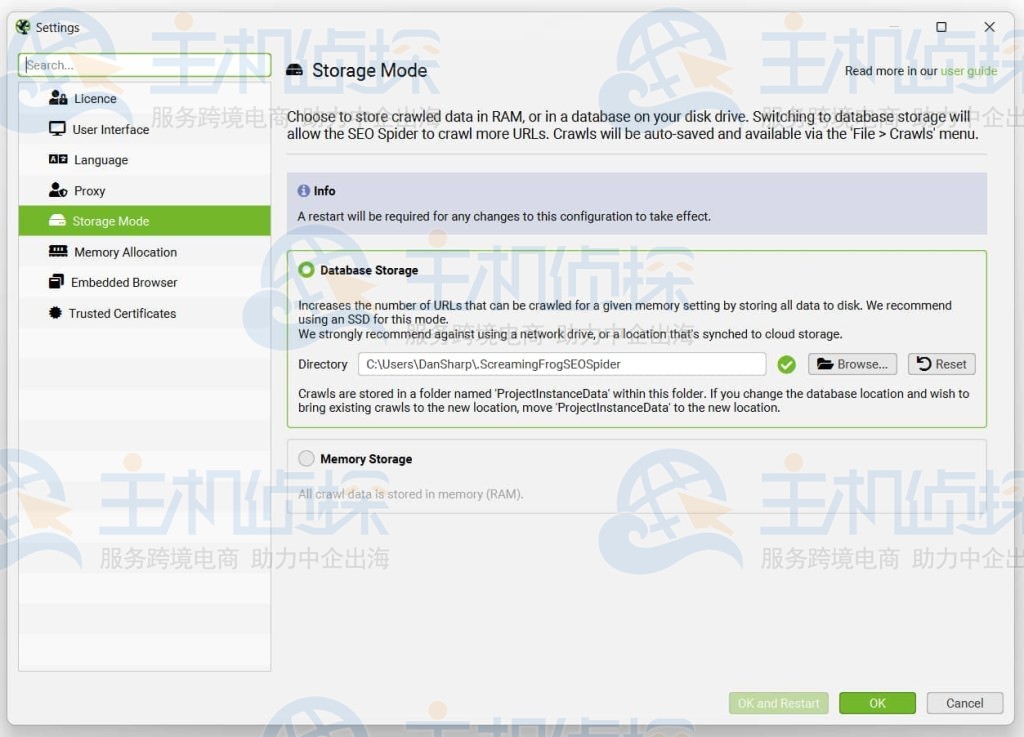Click the Storage Mode header drive icon
The image size is (1024, 737).
click(295, 70)
